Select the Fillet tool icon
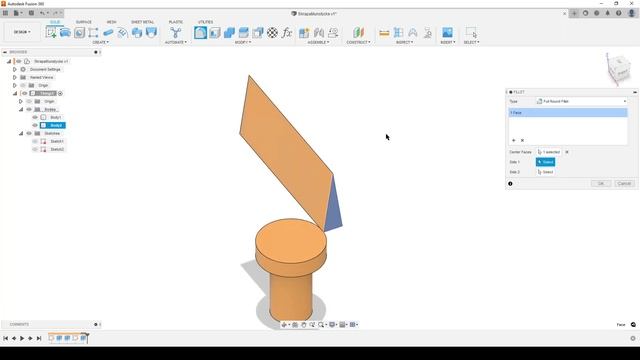Viewport: 640px width, 360px height. click(200, 32)
